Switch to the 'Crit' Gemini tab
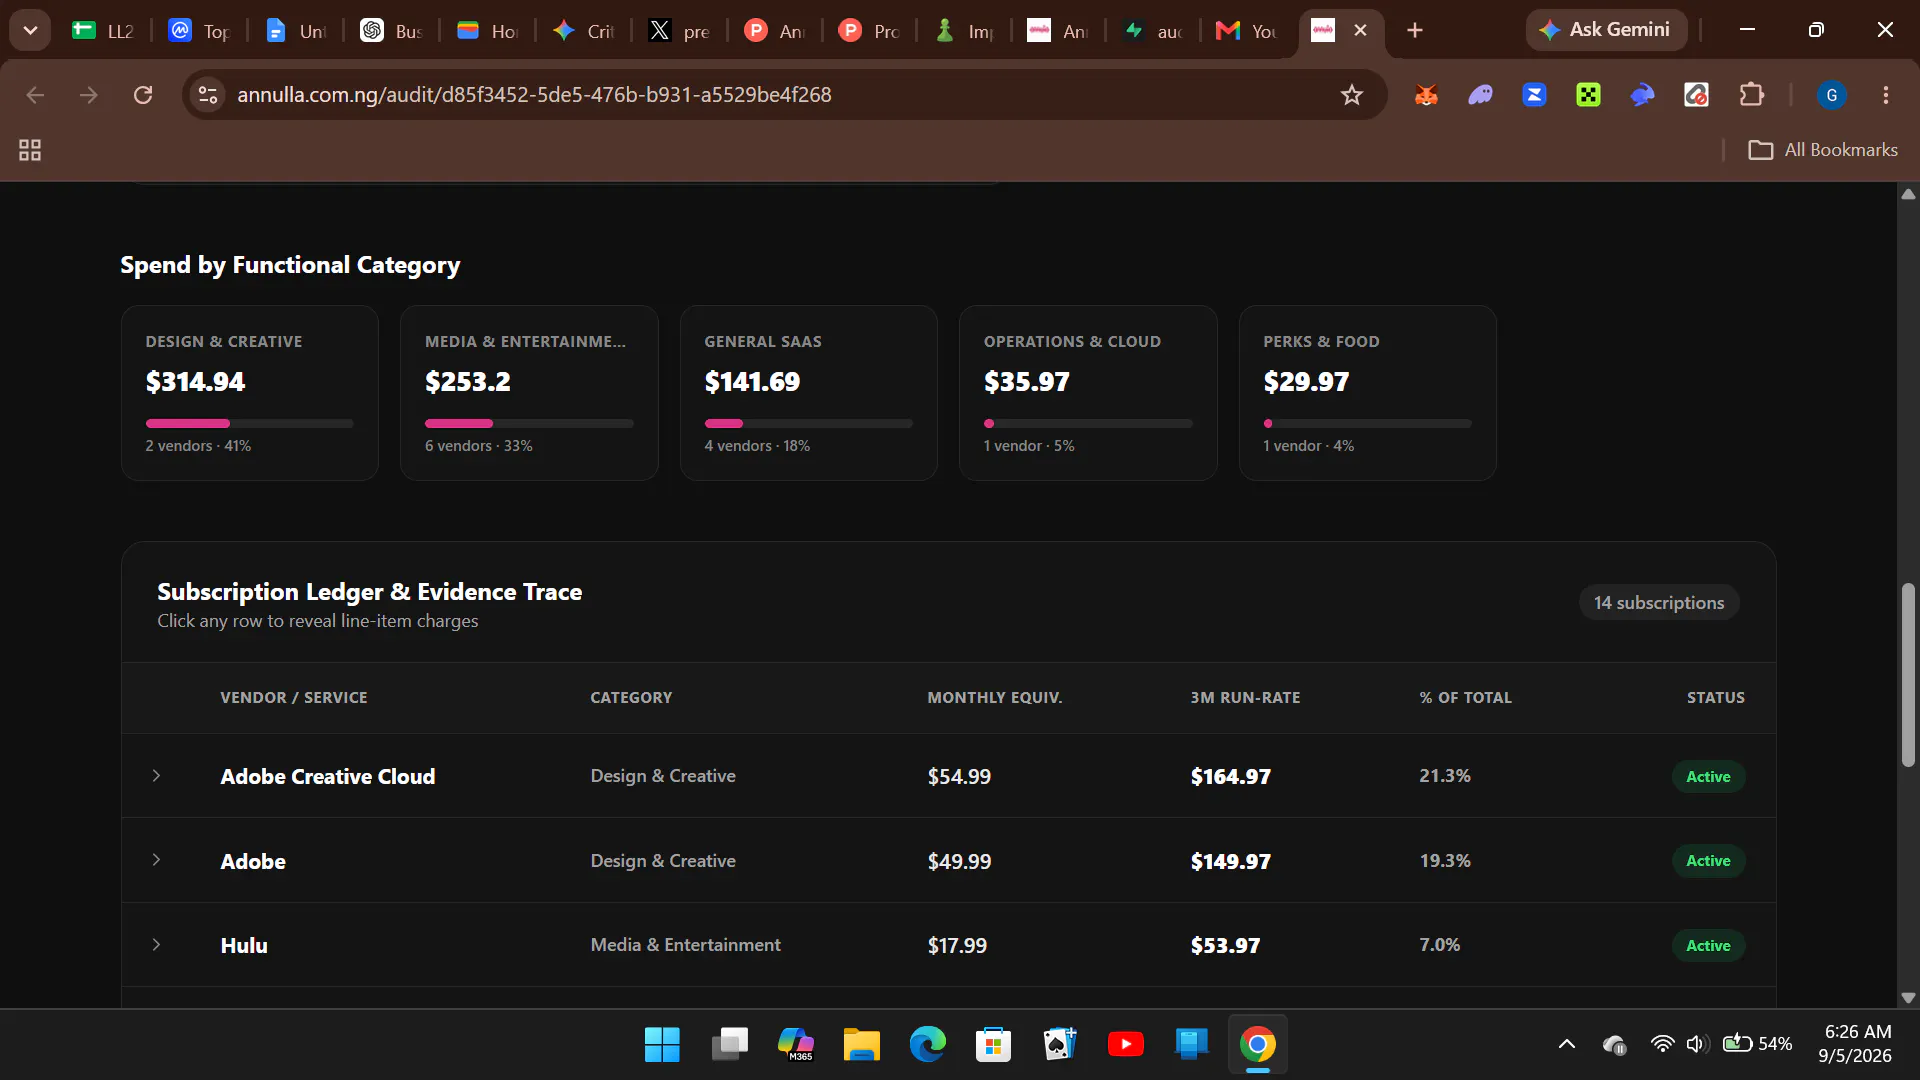The height and width of the screenshot is (1080, 1920). point(584,31)
